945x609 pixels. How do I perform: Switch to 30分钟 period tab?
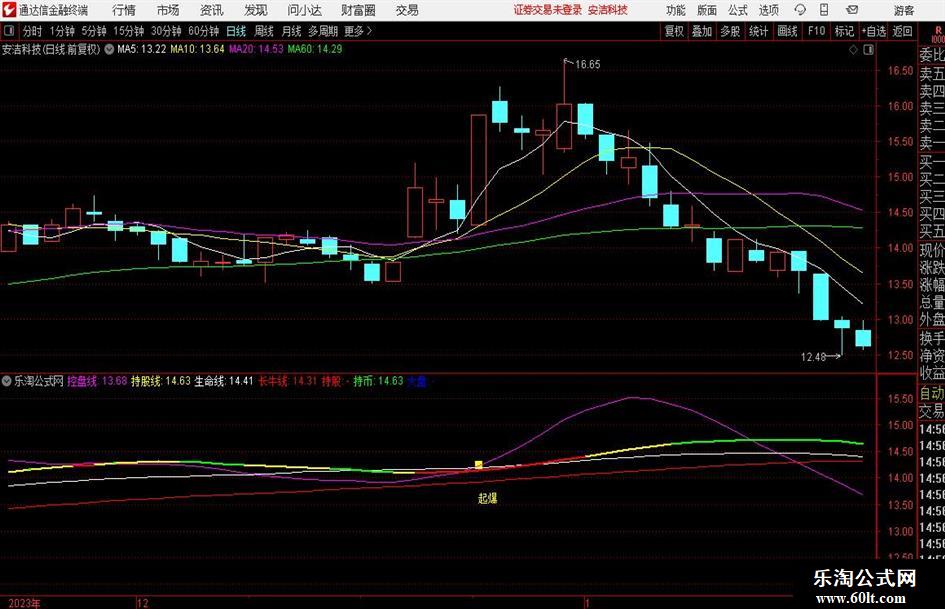[x=166, y=31]
